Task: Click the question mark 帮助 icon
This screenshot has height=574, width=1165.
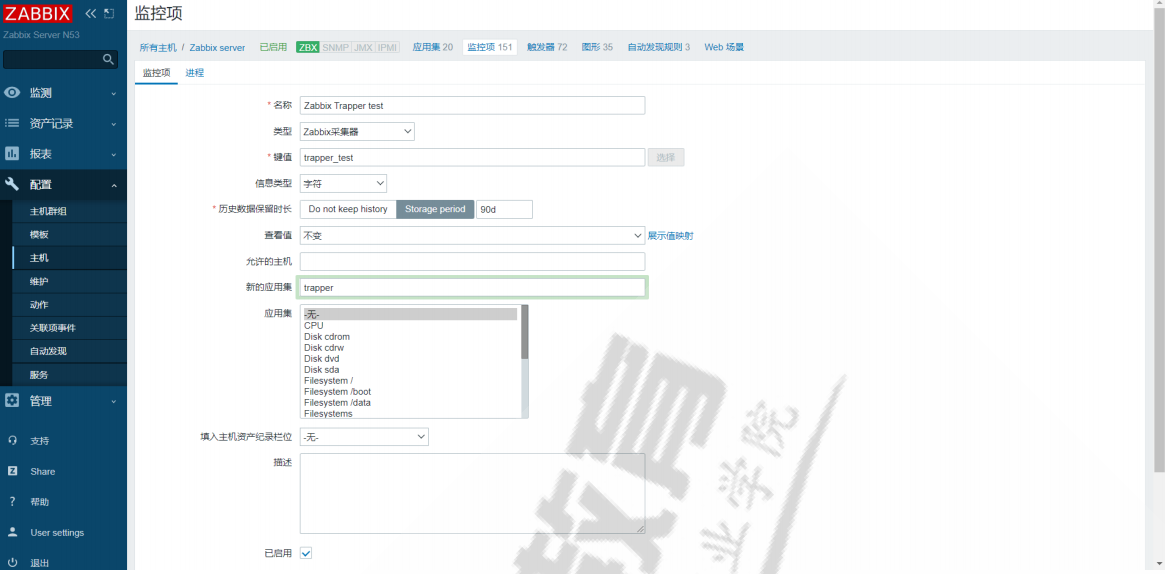Action: click(12, 501)
